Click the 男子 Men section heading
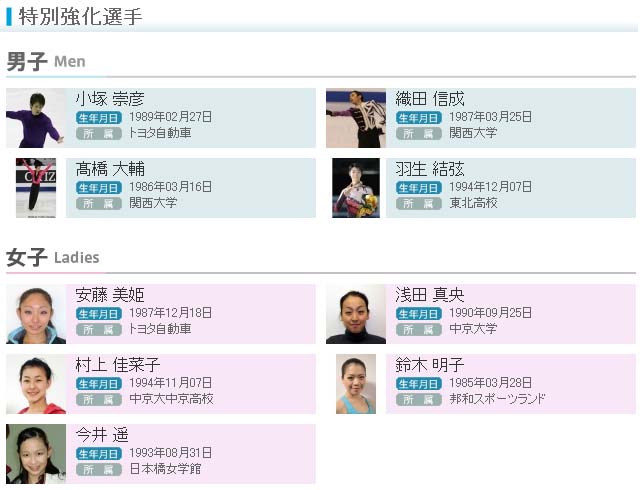 tap(46, 62)
